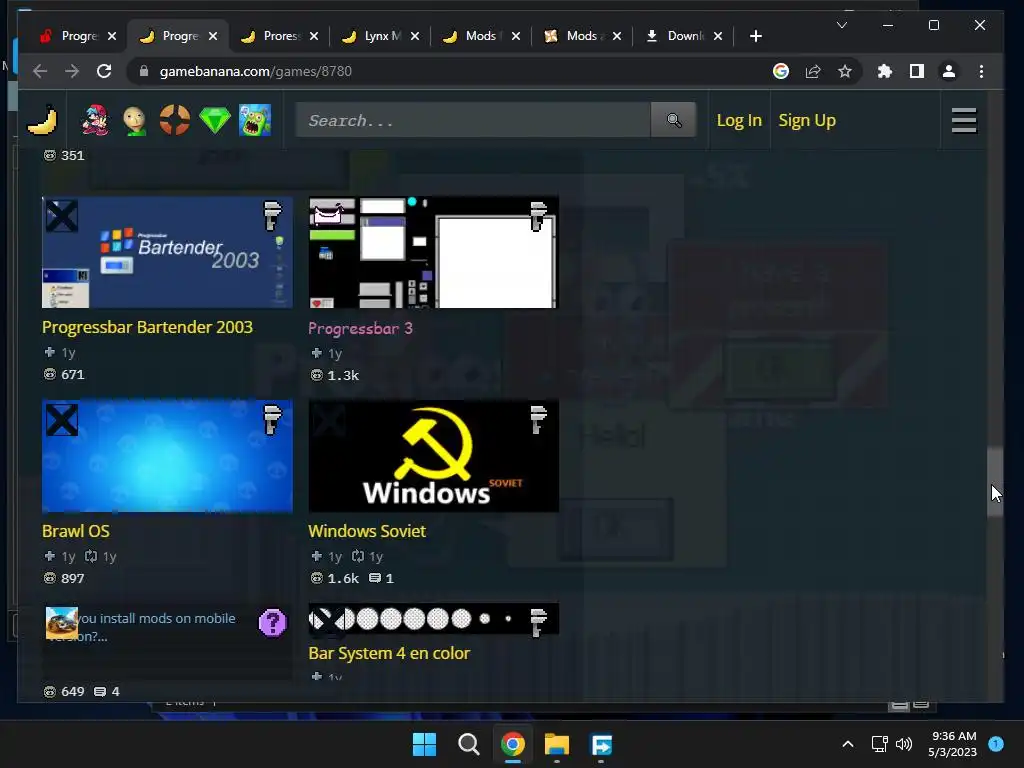
Task: Switch to the first Progre tab
Action: pyautogui.click(x=78, y=36)
